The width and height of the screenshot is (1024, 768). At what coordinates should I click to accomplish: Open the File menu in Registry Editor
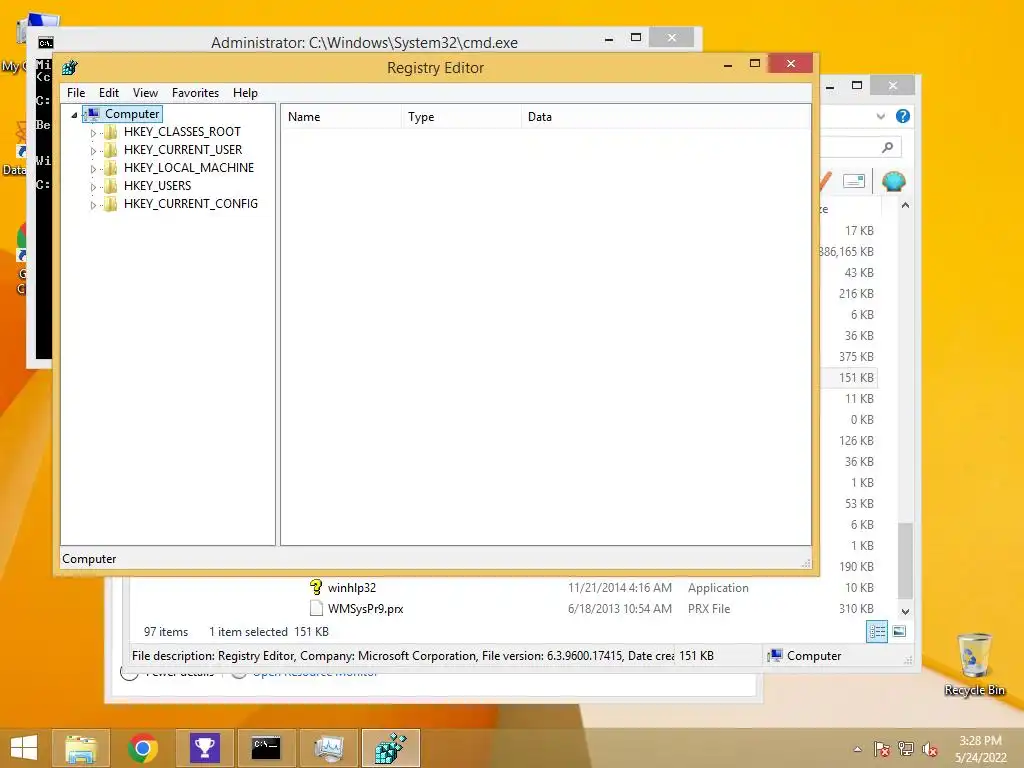(76, 93)
